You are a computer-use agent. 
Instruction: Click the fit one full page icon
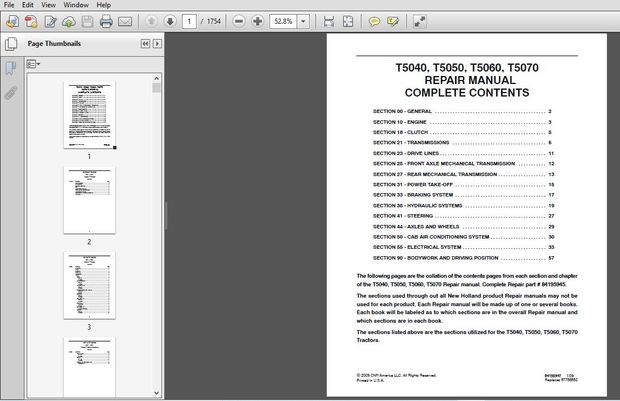point(348,21)
